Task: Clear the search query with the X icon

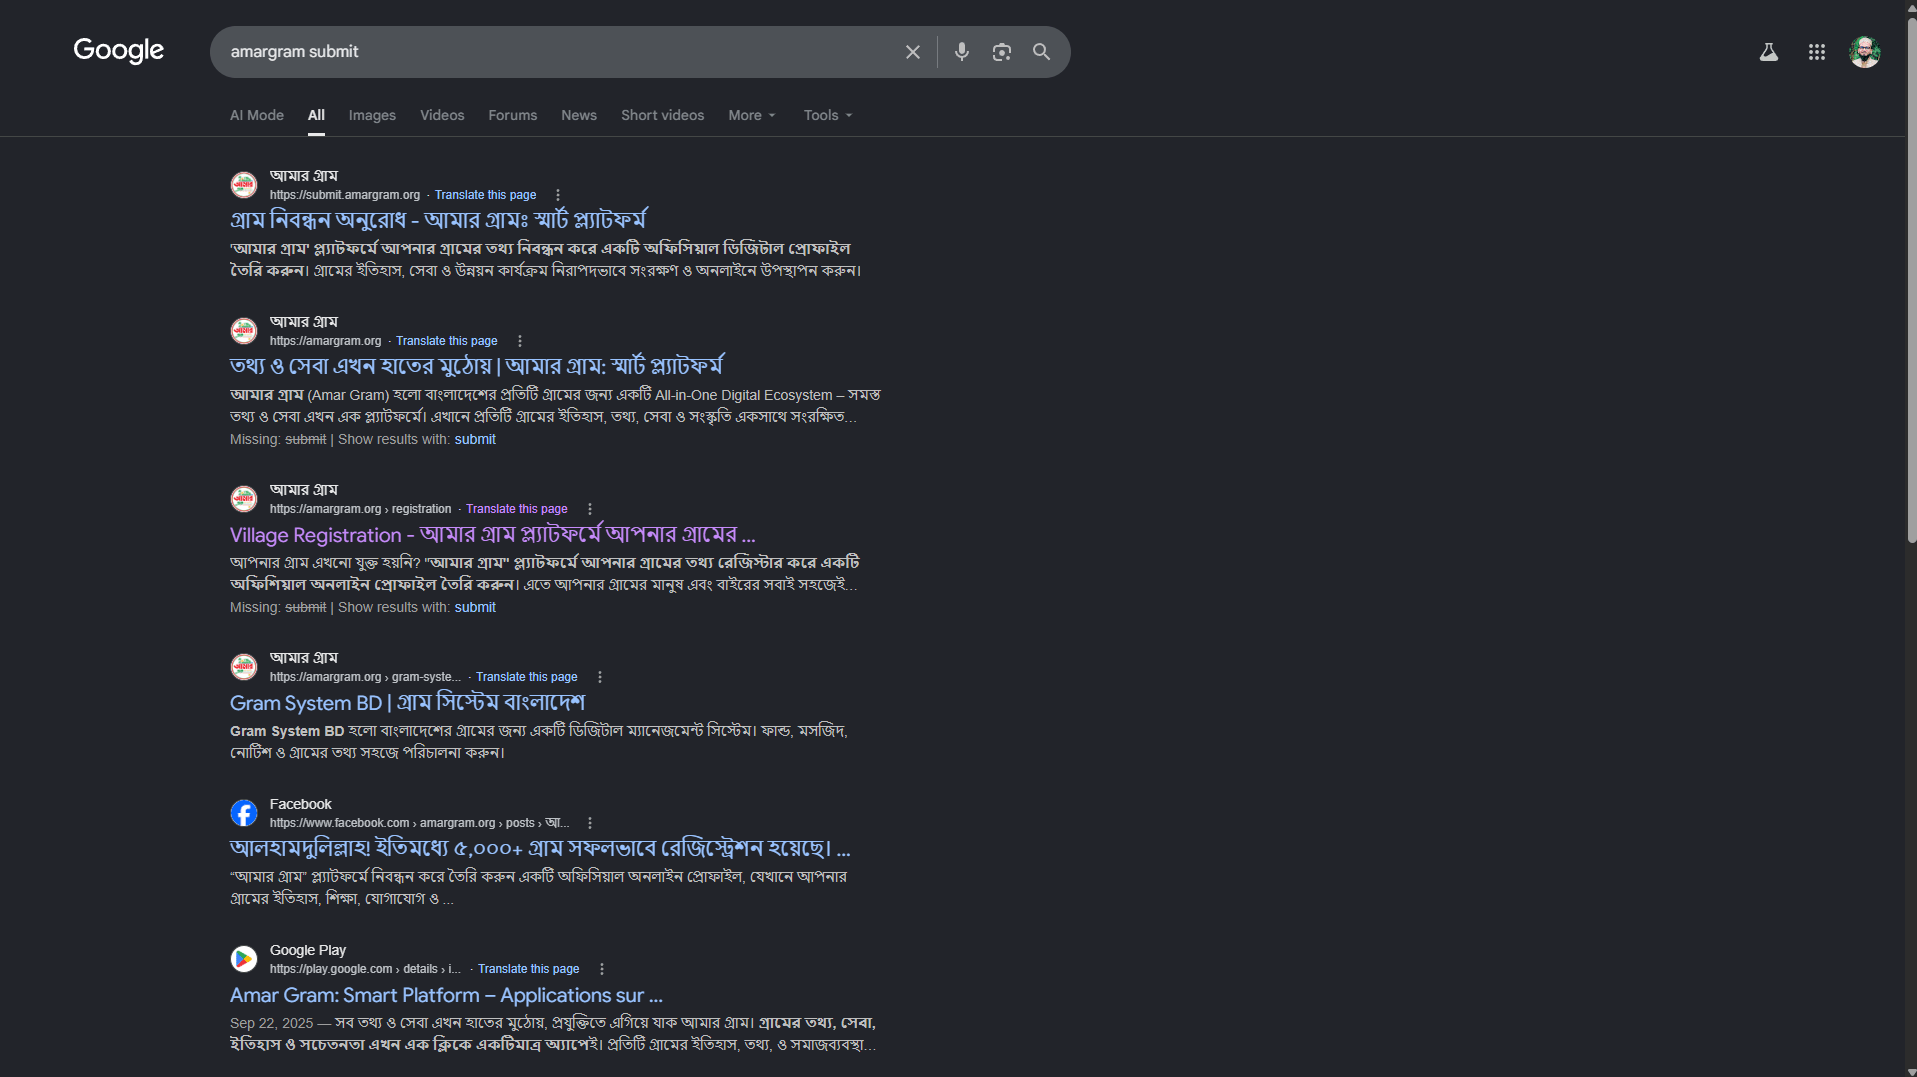Action: click(912, 52)
